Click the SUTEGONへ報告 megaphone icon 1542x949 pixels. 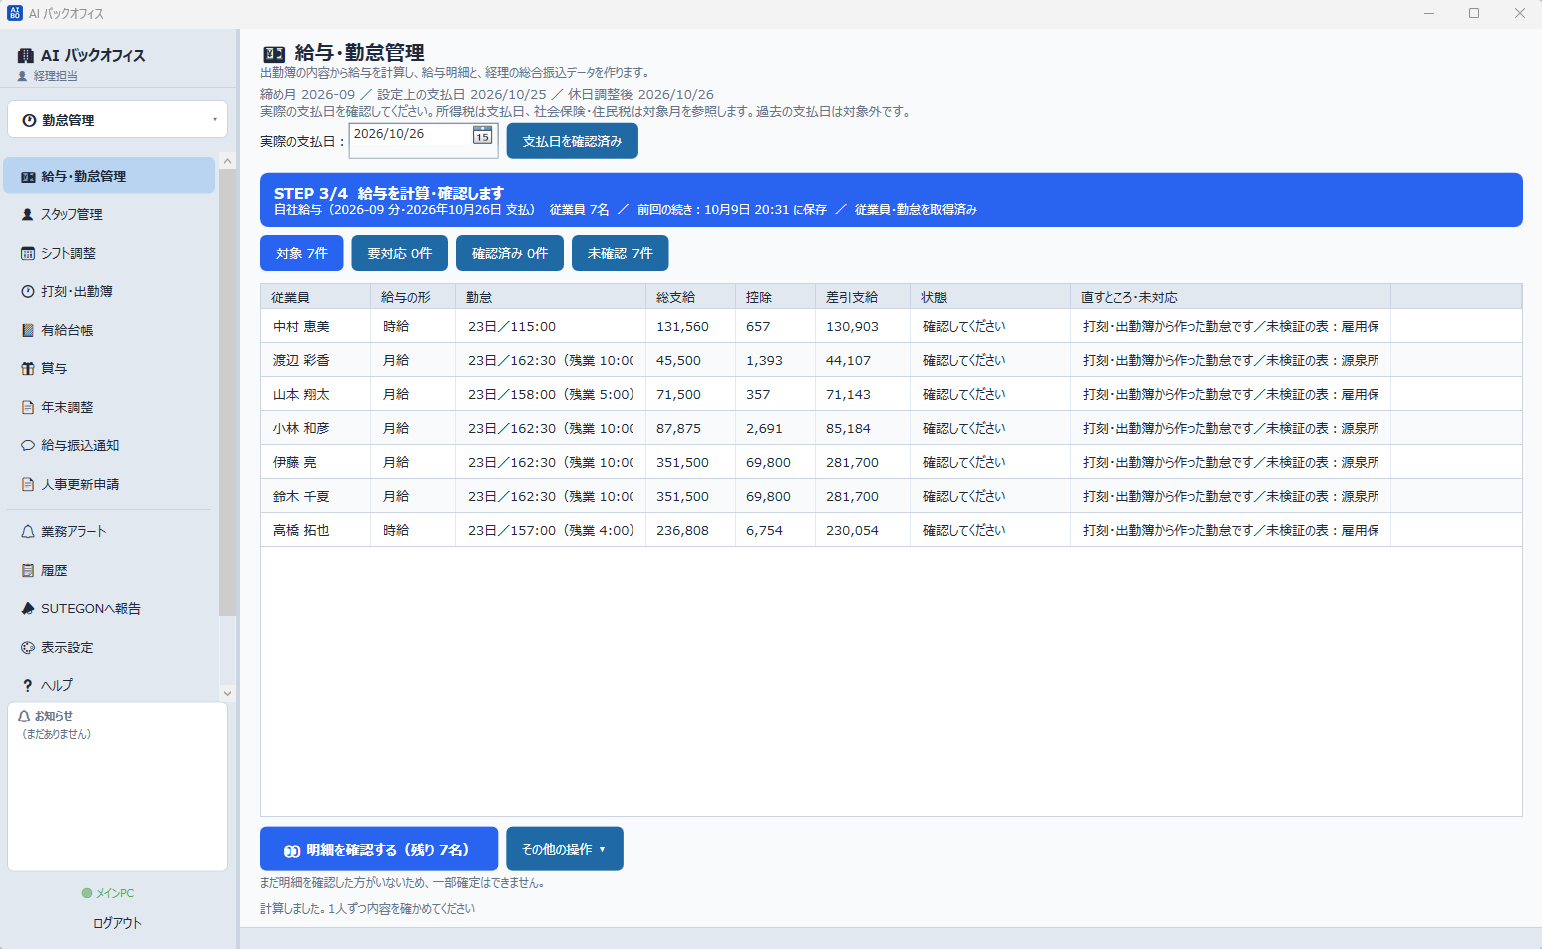pyautogui.click(x=28, y=609)
